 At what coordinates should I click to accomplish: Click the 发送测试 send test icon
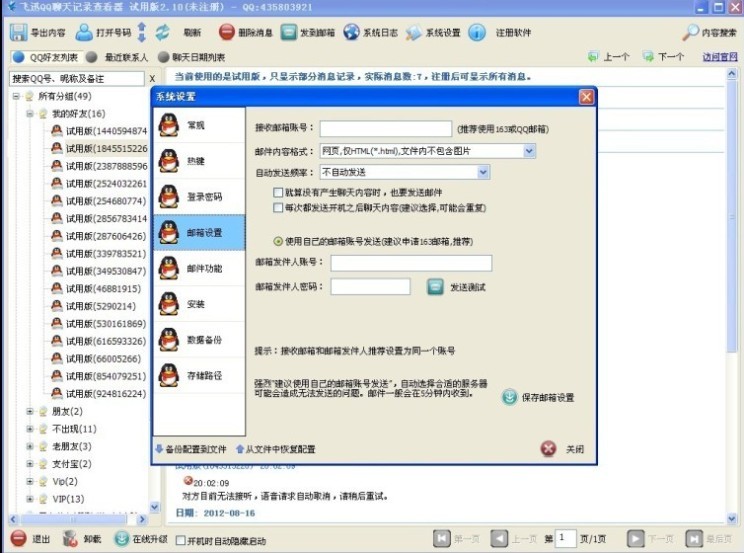(435, 287)
